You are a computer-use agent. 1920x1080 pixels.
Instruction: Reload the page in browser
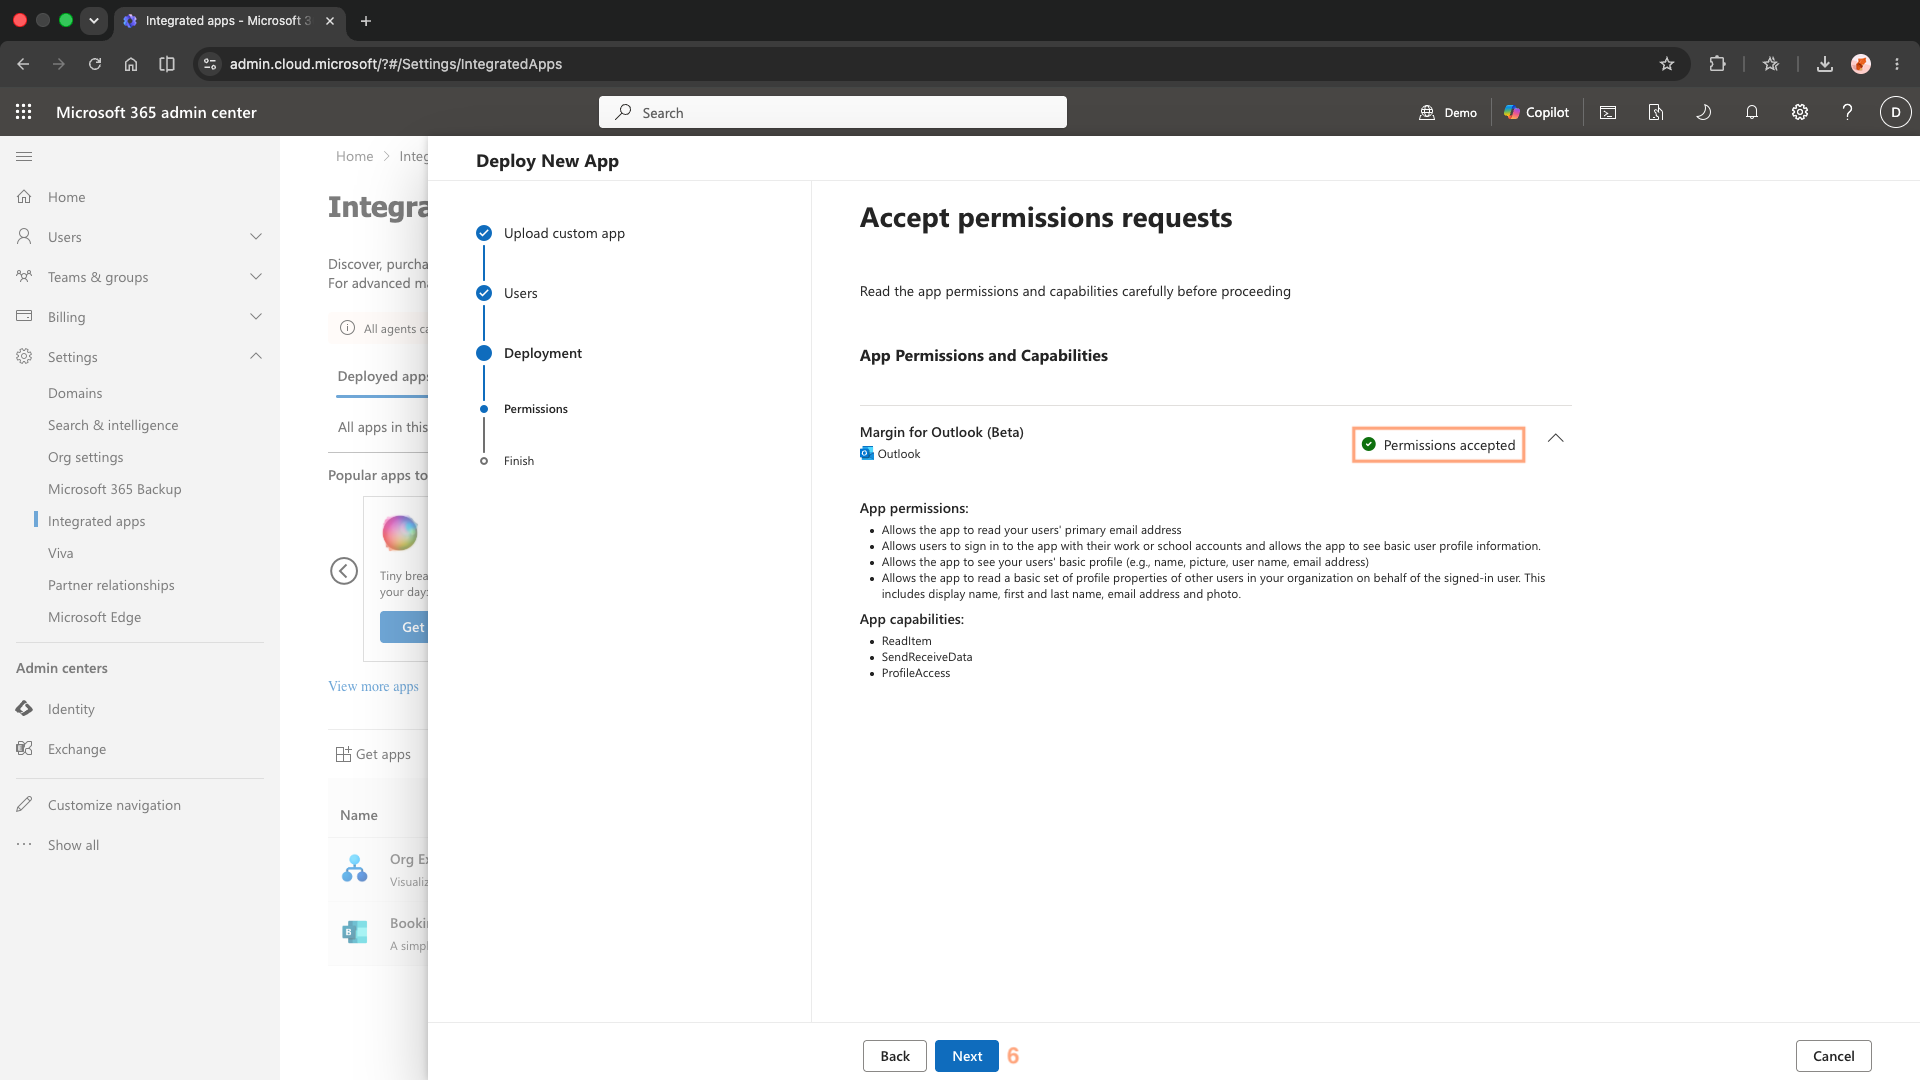(x=95, y=64)
